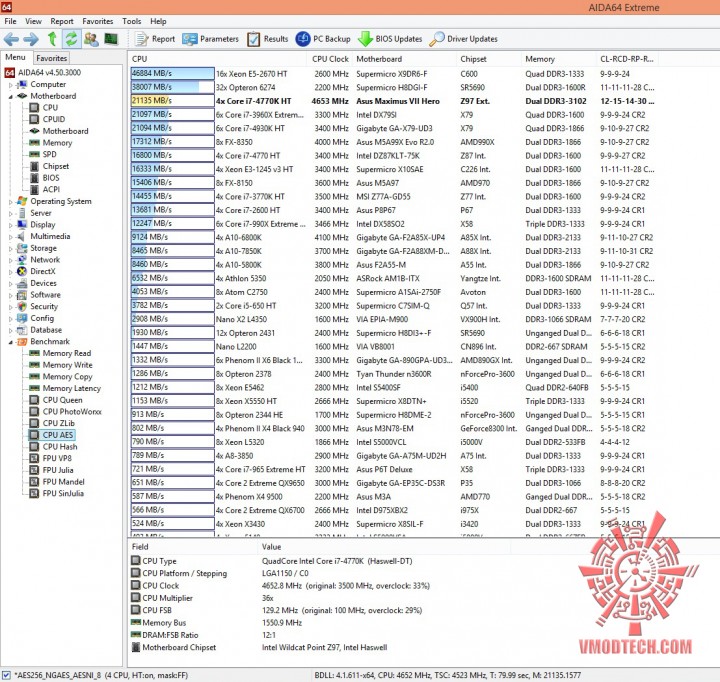This screenshot has width=720, height=682.
Task: Open the Help menu
Action: coord(158,21)
